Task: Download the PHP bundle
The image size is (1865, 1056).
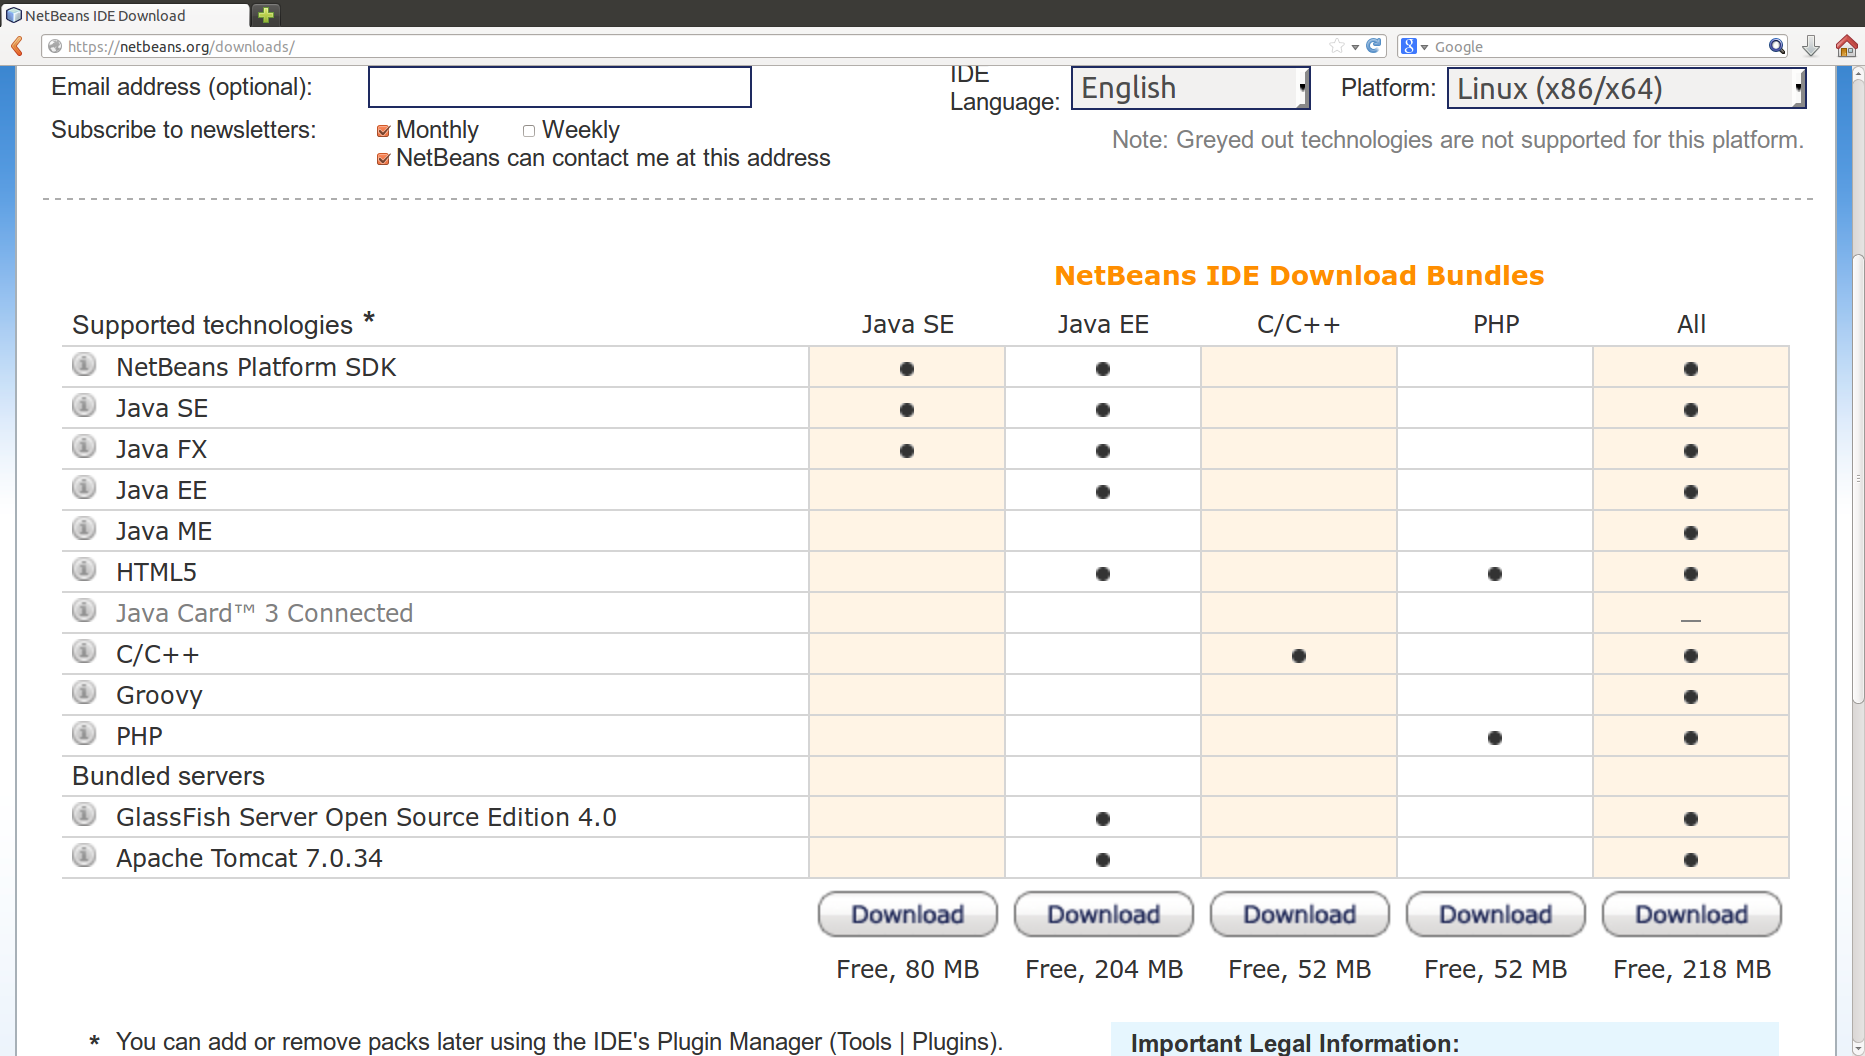Action: pos(1496,914)
